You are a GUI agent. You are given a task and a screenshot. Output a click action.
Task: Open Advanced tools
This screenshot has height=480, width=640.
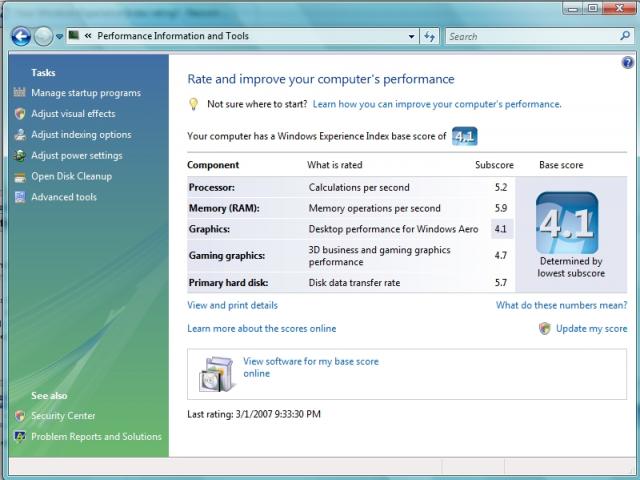[x=64, y=197]
